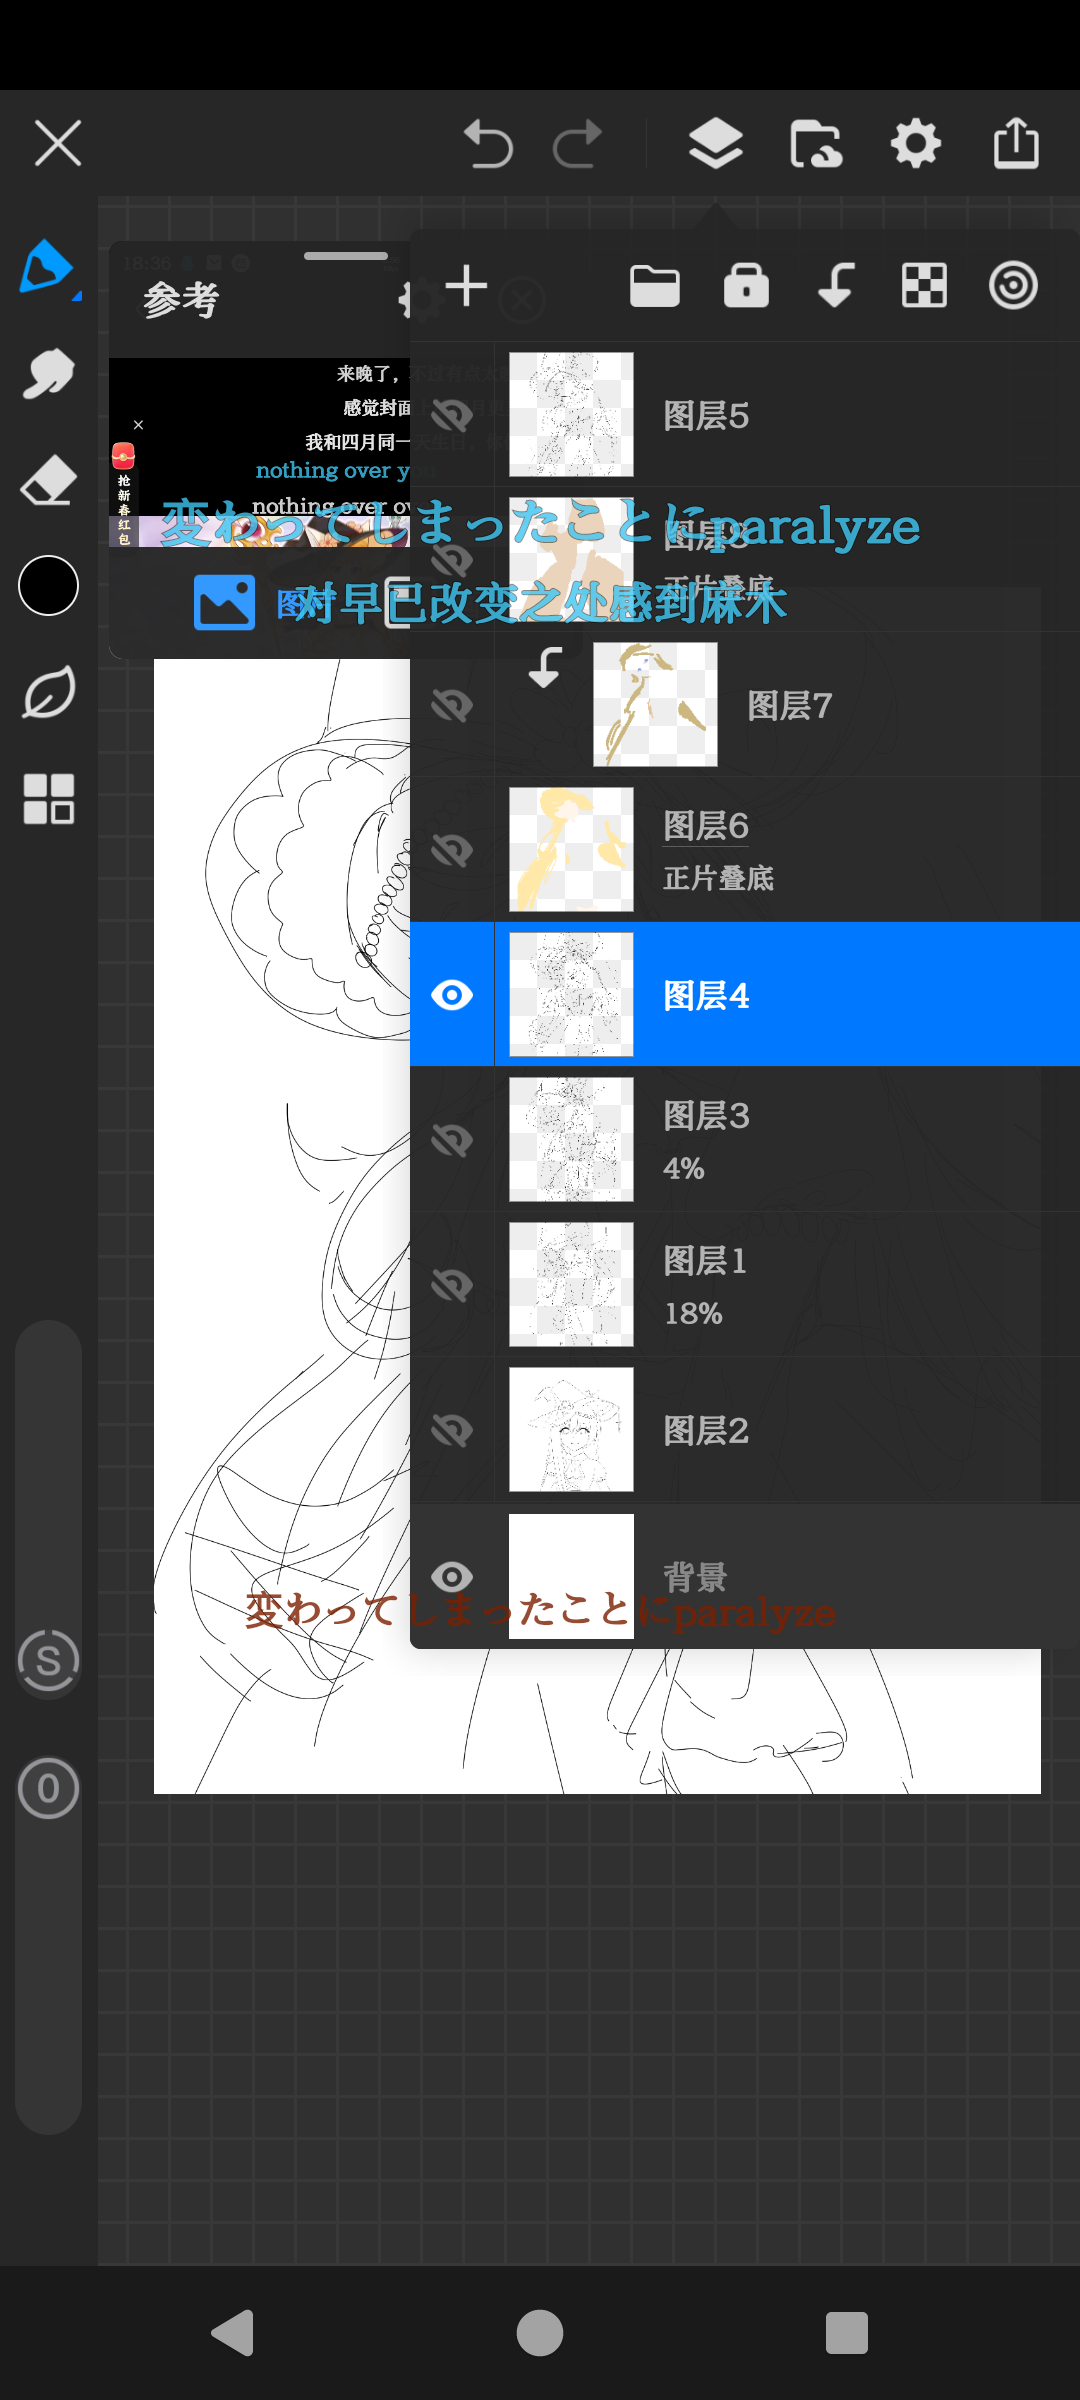Add a new layer with plus icon

click(x=466, y=286)
